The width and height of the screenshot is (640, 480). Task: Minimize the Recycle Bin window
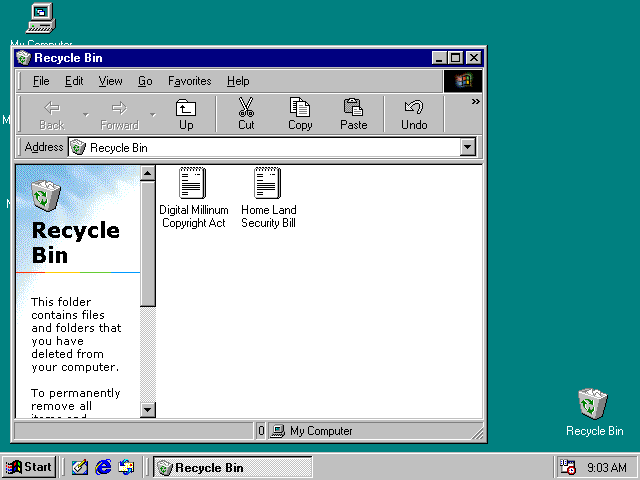439,58
